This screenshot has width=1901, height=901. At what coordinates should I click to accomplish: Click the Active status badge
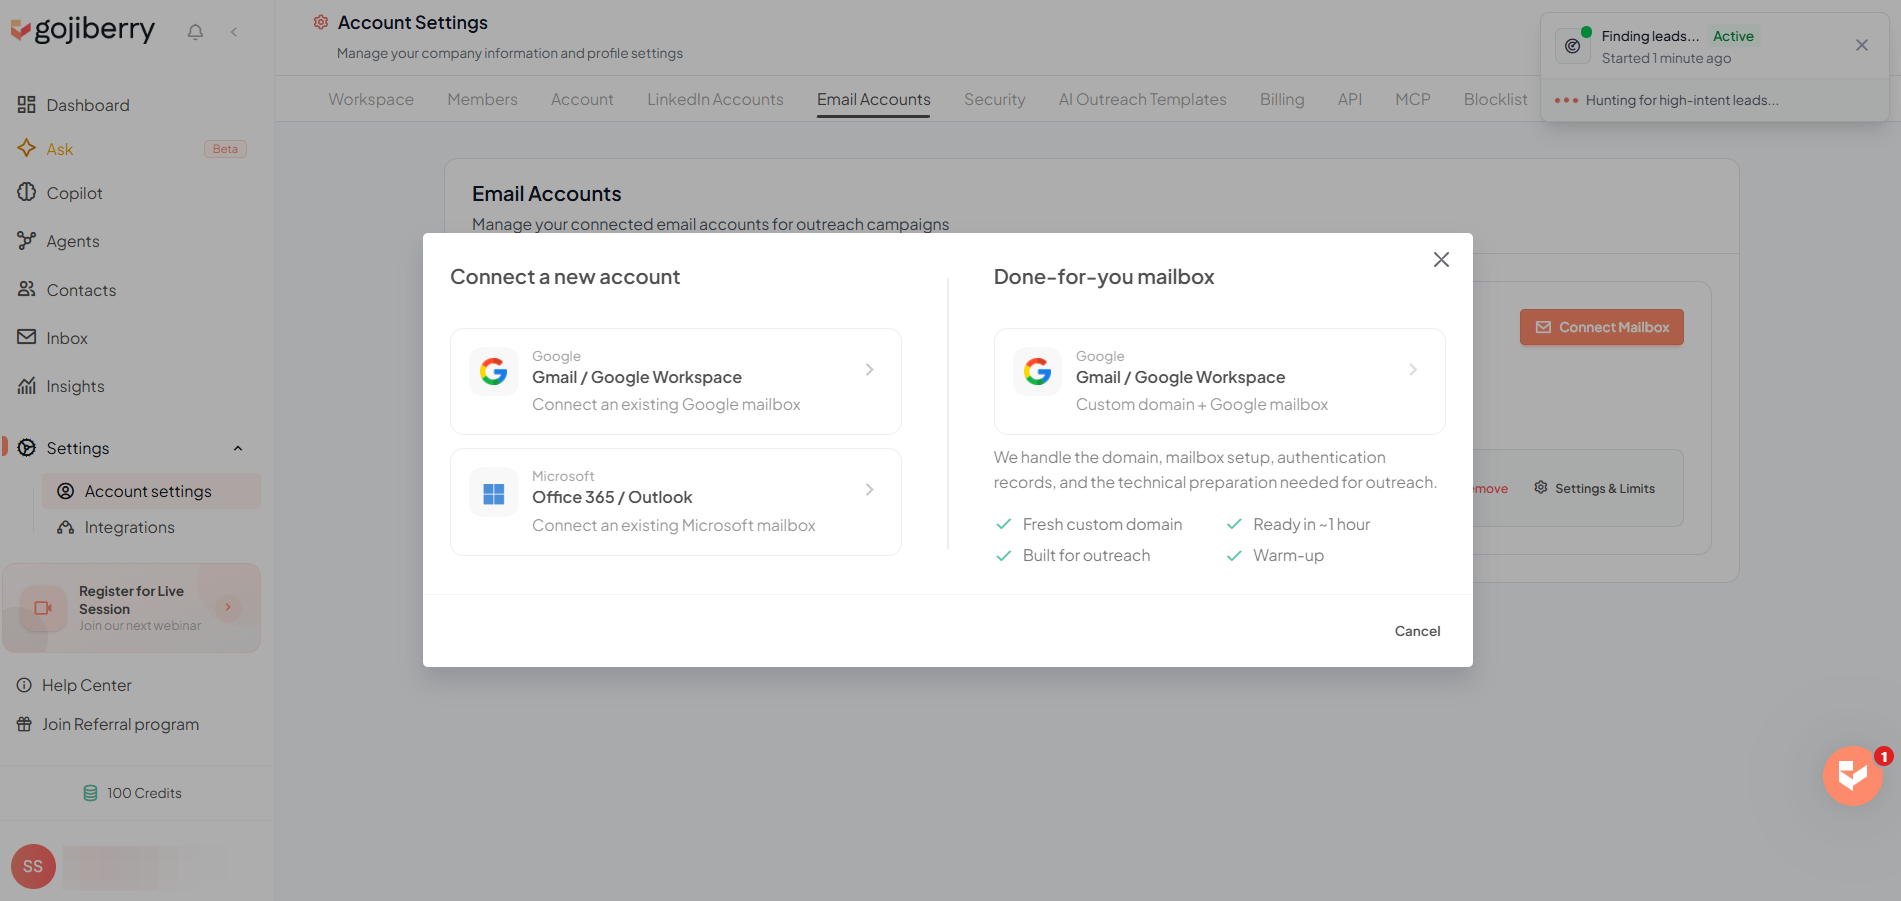point(1733,36)
